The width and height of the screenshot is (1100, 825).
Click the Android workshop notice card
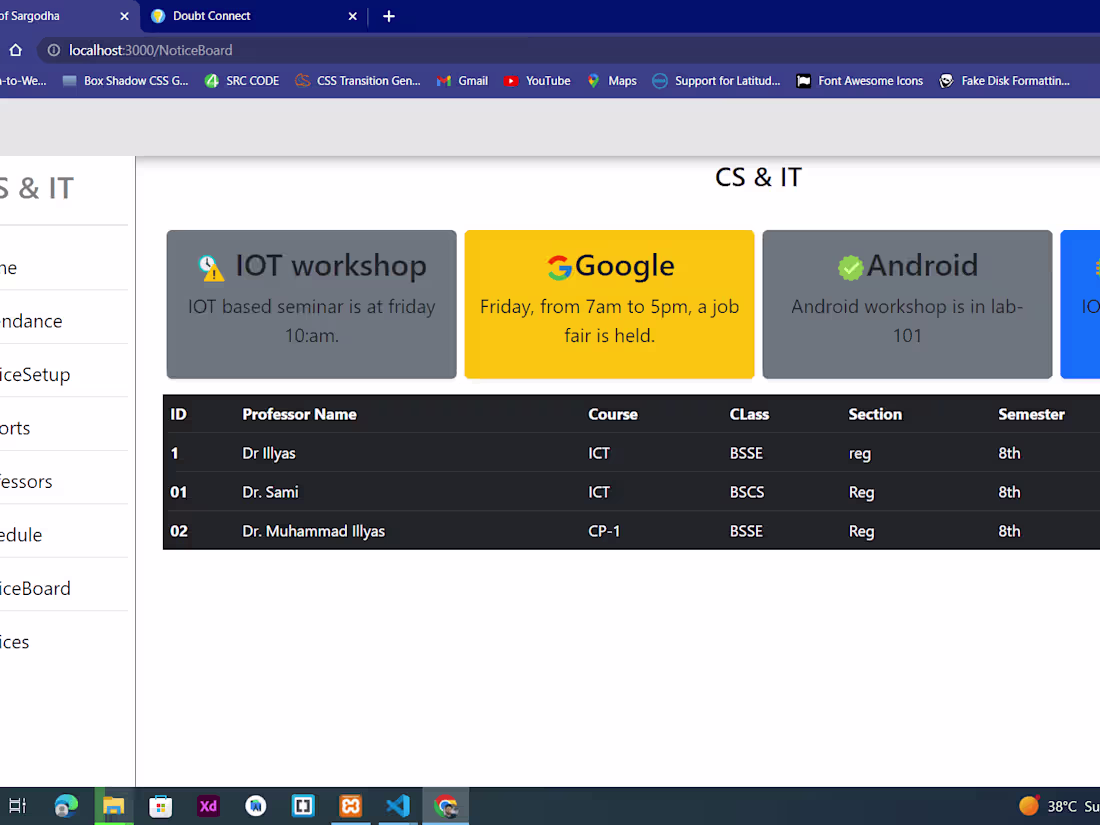[907, 304]
